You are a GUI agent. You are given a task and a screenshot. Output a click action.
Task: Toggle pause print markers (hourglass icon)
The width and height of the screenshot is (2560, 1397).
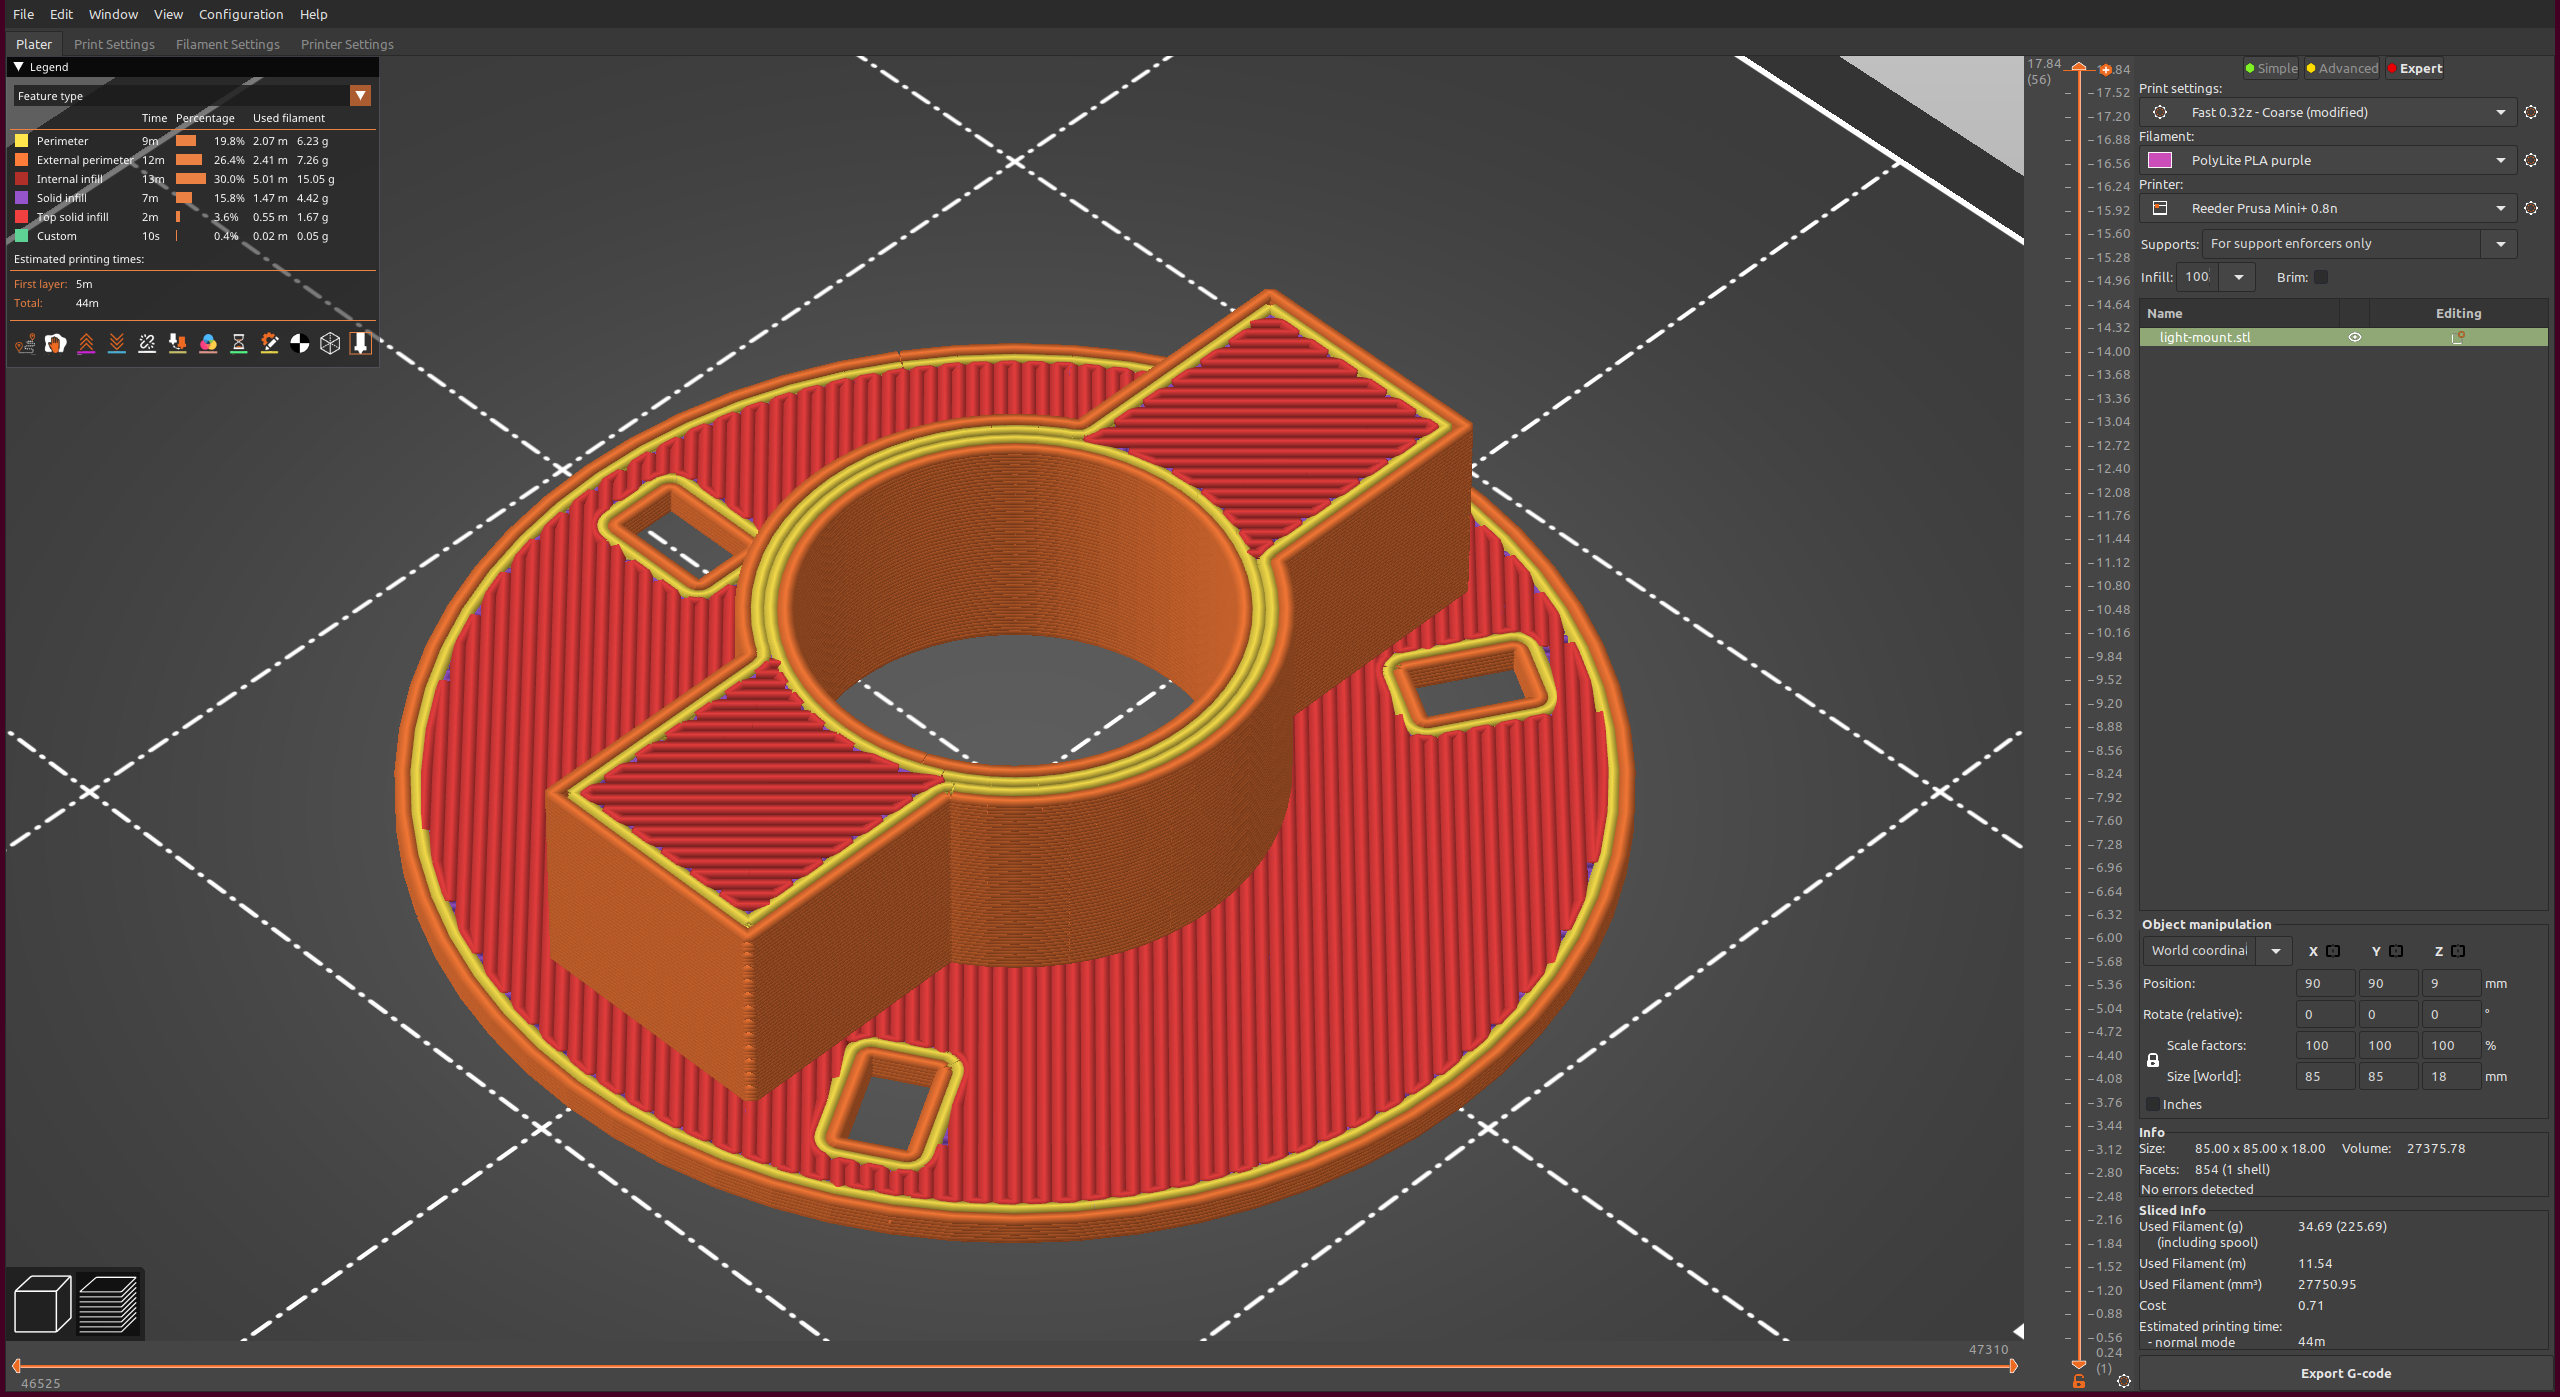click(x=239, y=343)
